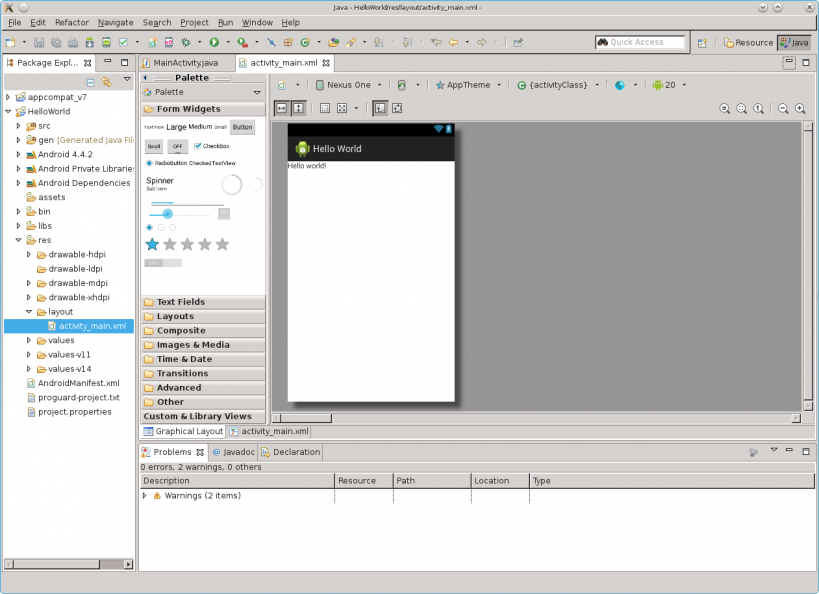Click Collapse All icon in Package Explorer
The width and height of the screenshot is (819, 594).
coord(91,81)
